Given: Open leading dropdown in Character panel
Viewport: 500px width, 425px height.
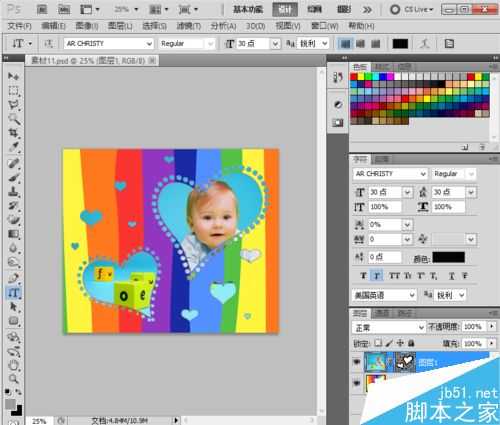Looking at the screenshot, I should click(471, 192).
